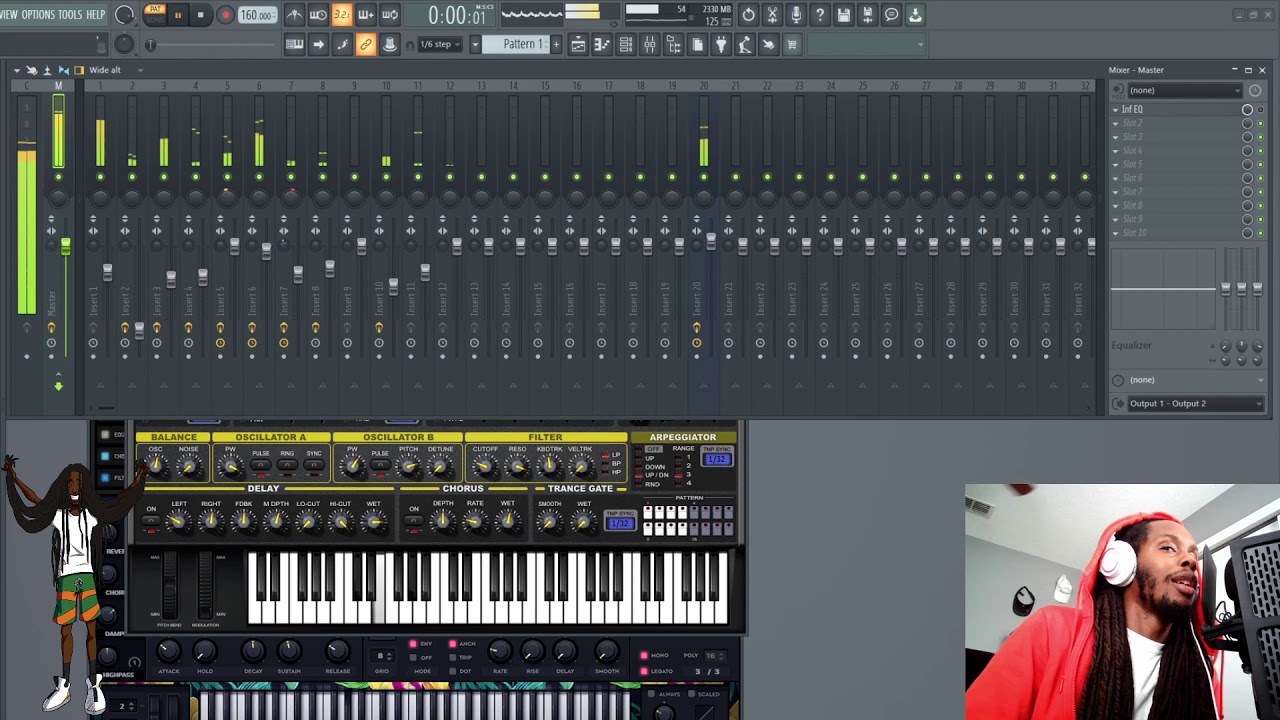Toggle auto-scrolling arrow icon
The width and height of the screenshot is (1280, 720).
pyautogui.click(x=318, y=44)
